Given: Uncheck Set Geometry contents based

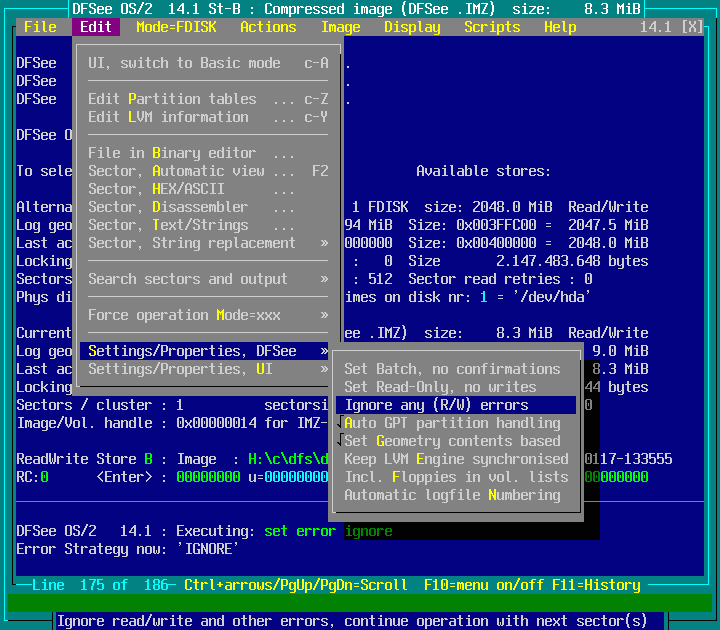Looking at the screenshot, I should tap(452, 441).
